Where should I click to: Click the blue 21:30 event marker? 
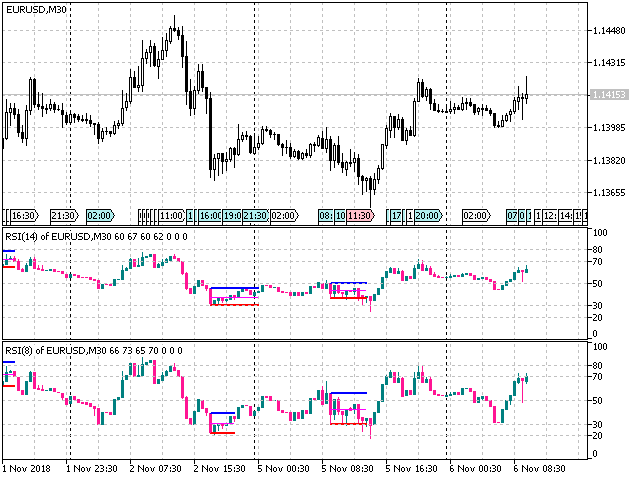256,216
